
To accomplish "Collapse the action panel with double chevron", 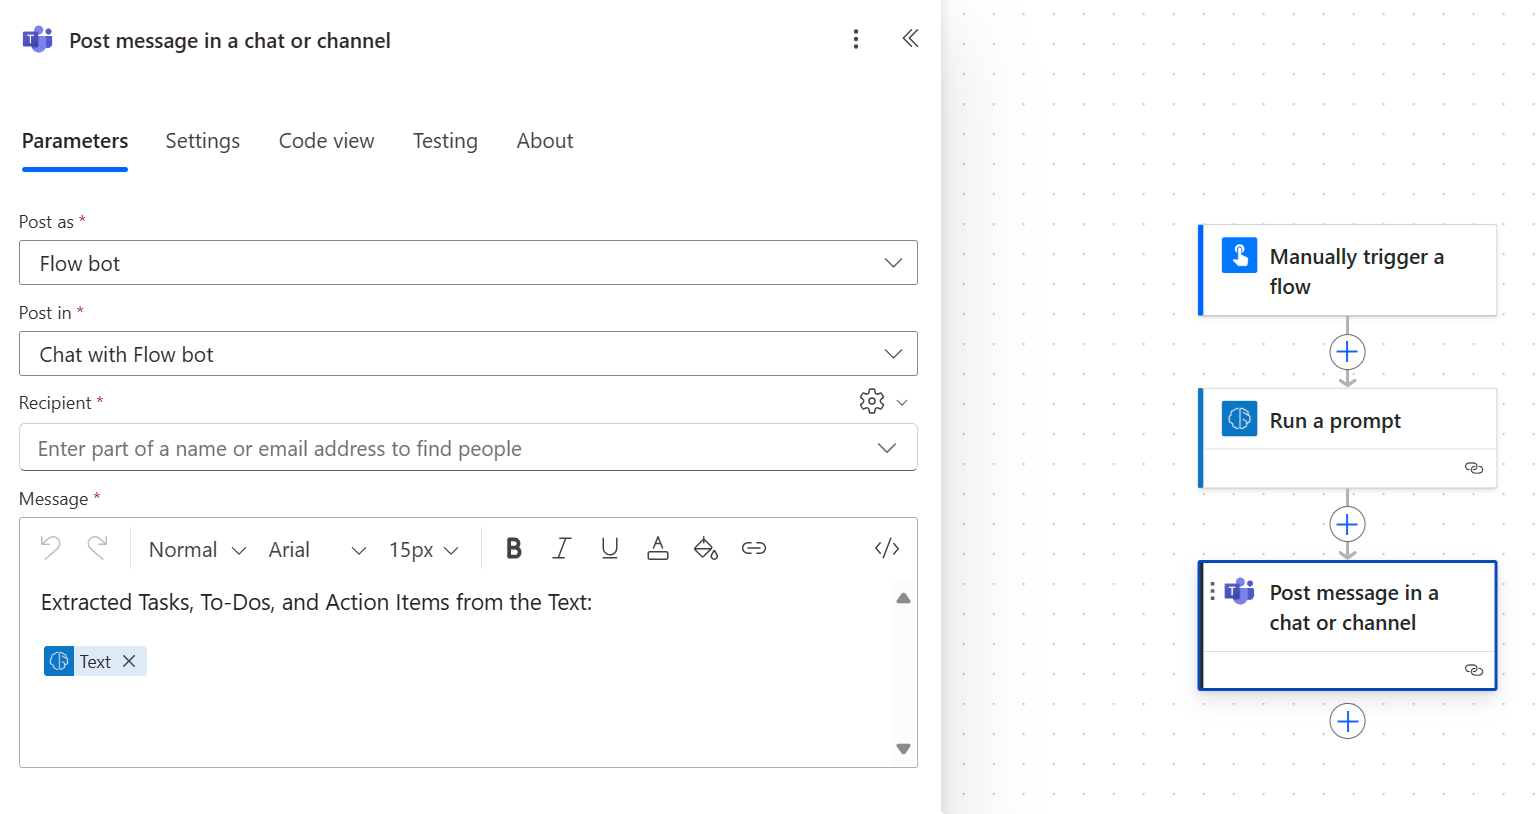I will point(909,38).
